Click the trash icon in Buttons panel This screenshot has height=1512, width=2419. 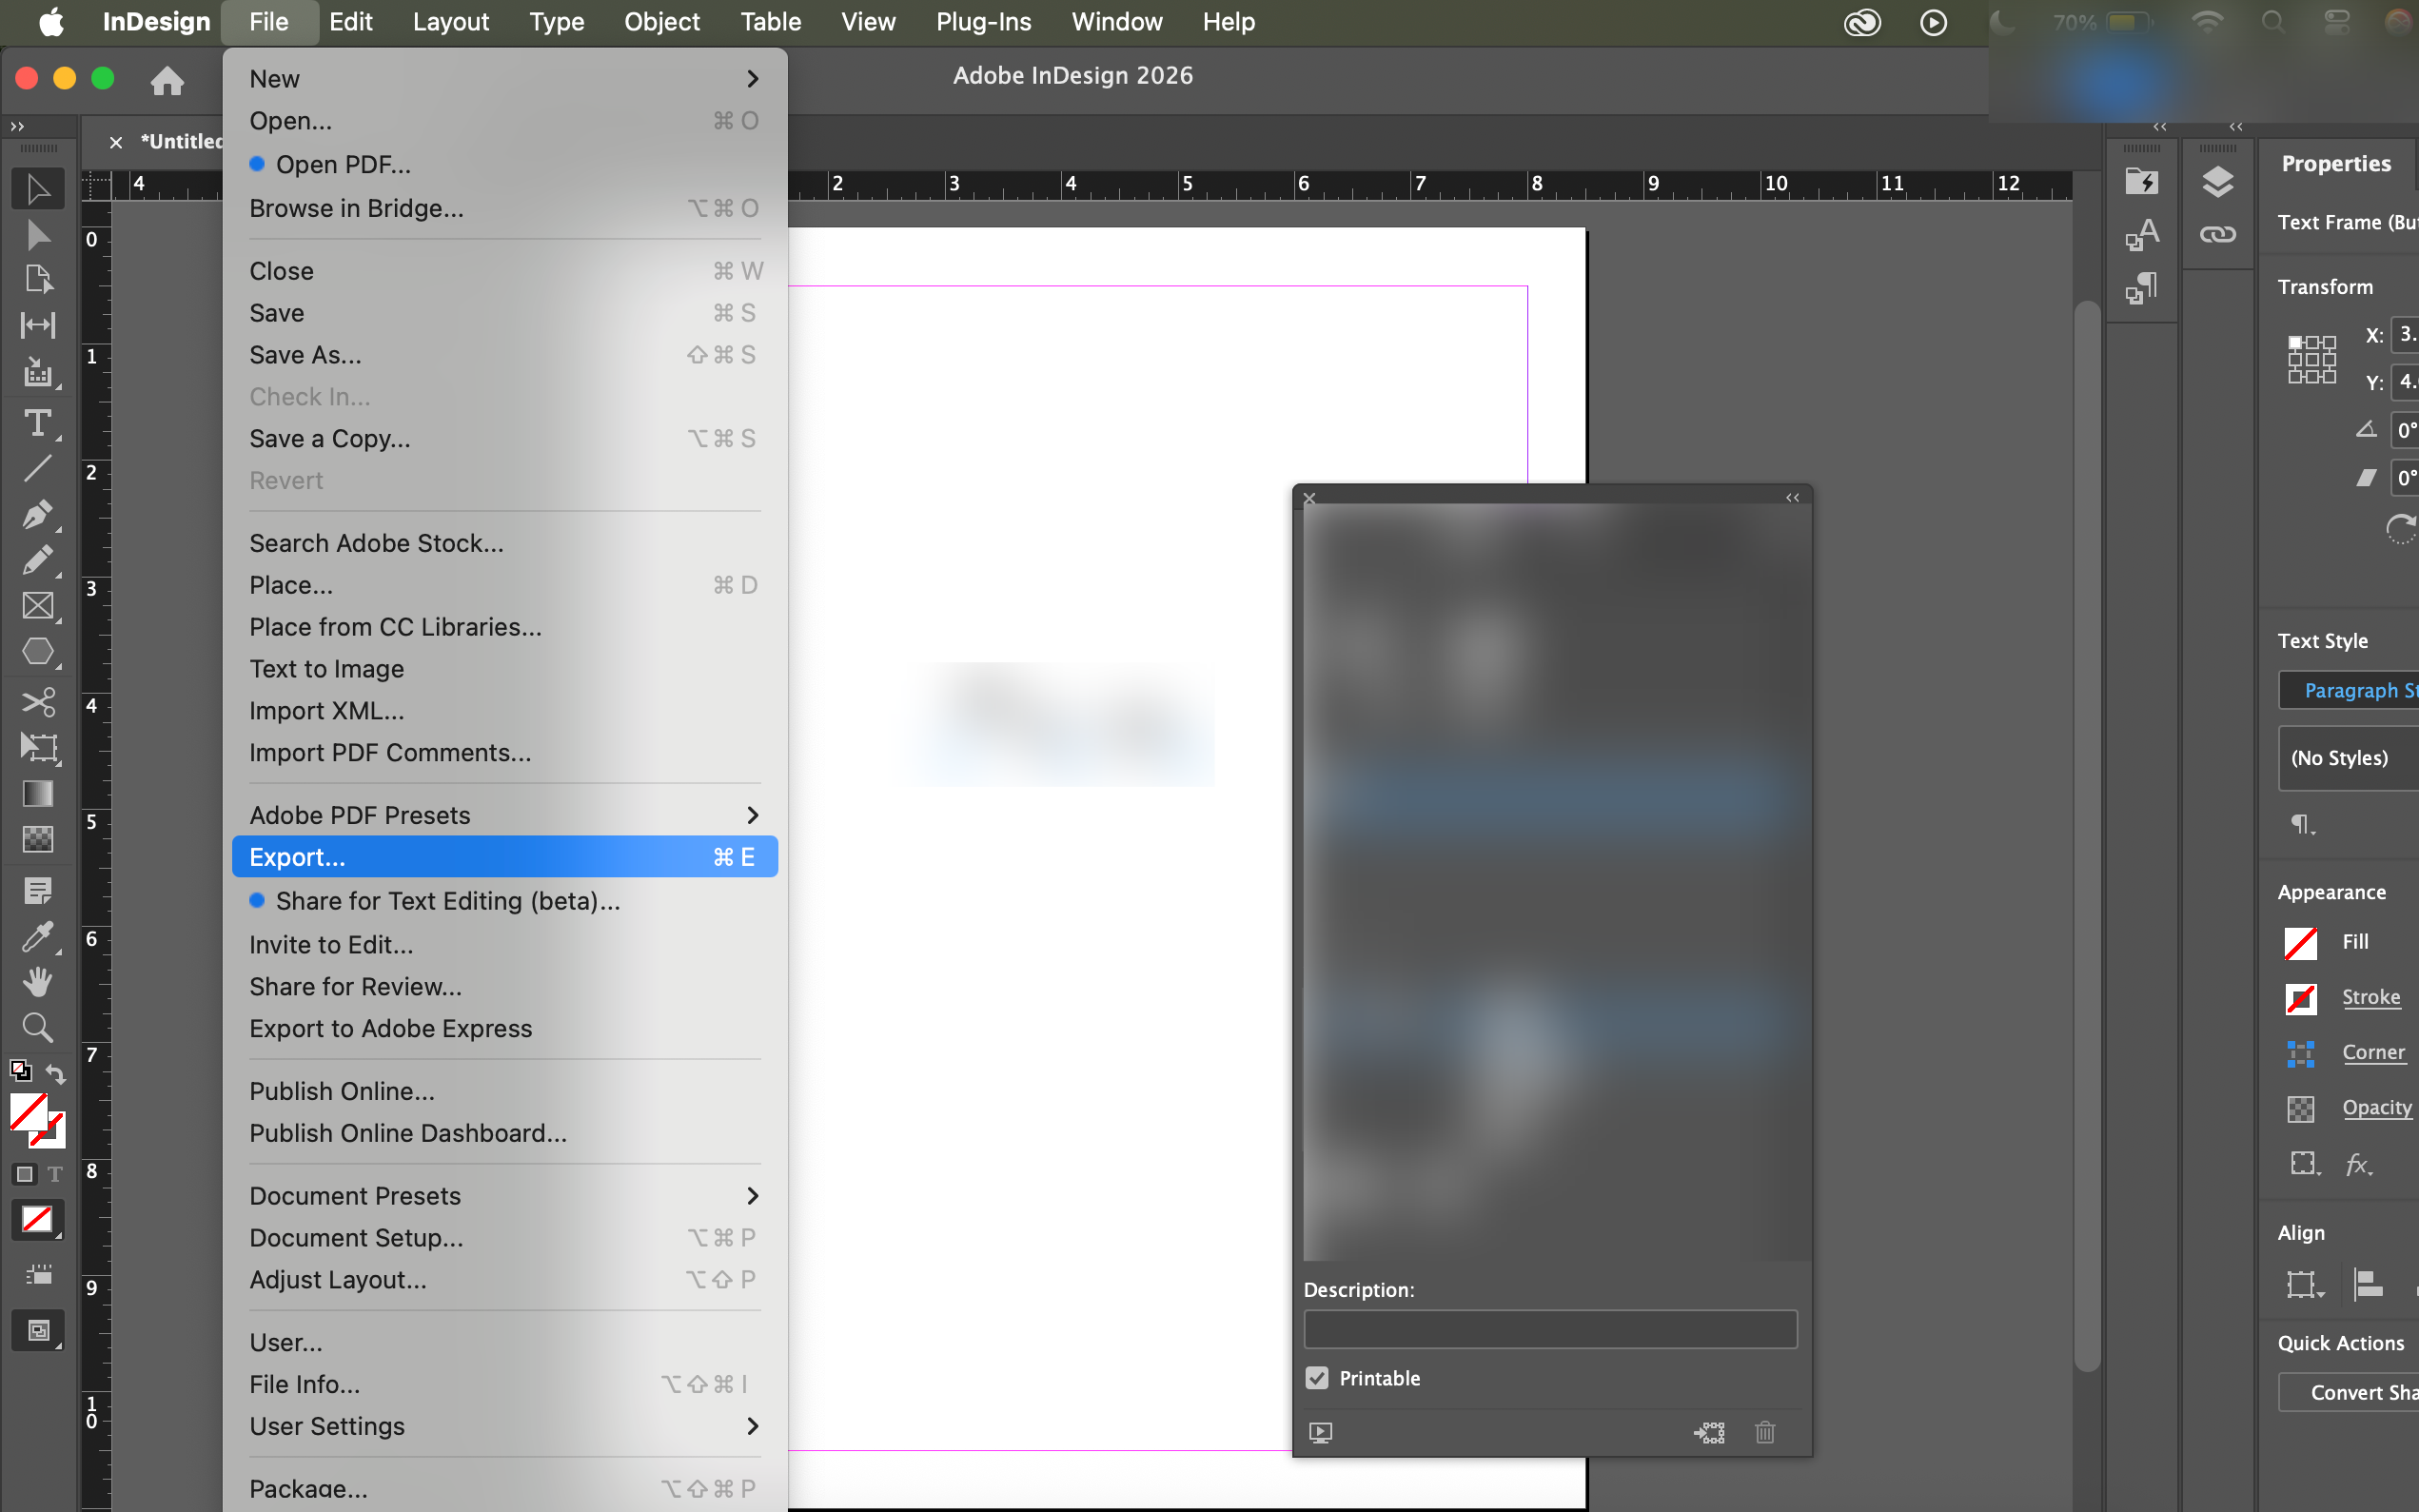[1765, 1432]
